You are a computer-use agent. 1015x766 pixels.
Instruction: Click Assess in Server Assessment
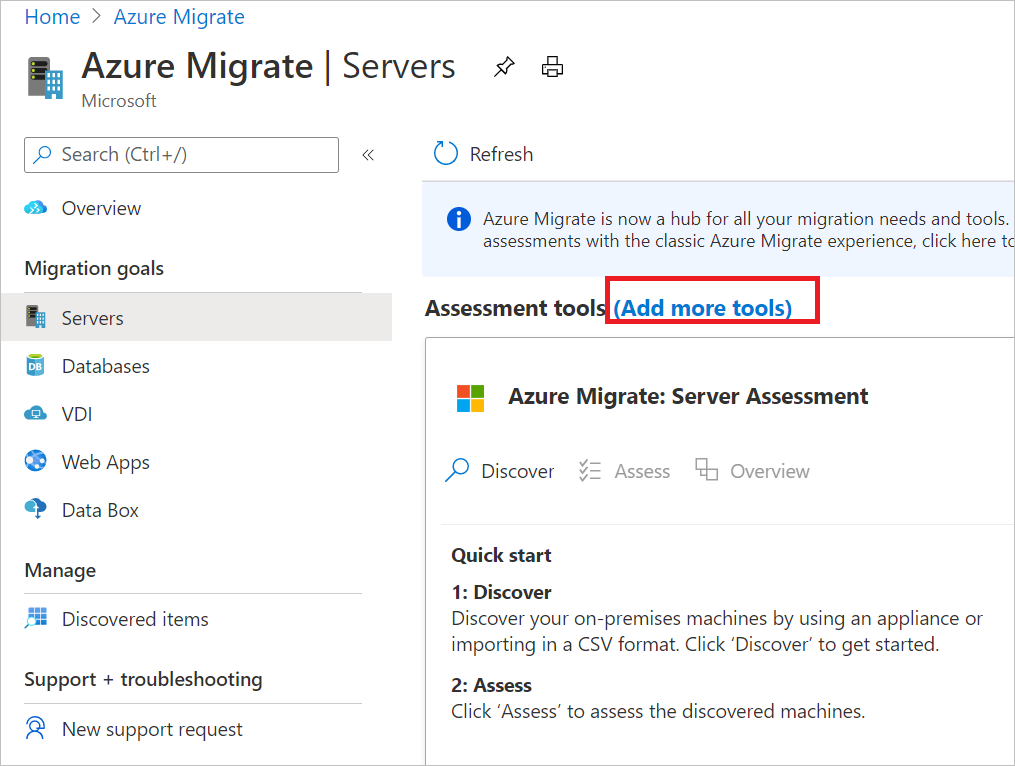tap(625, 471)
